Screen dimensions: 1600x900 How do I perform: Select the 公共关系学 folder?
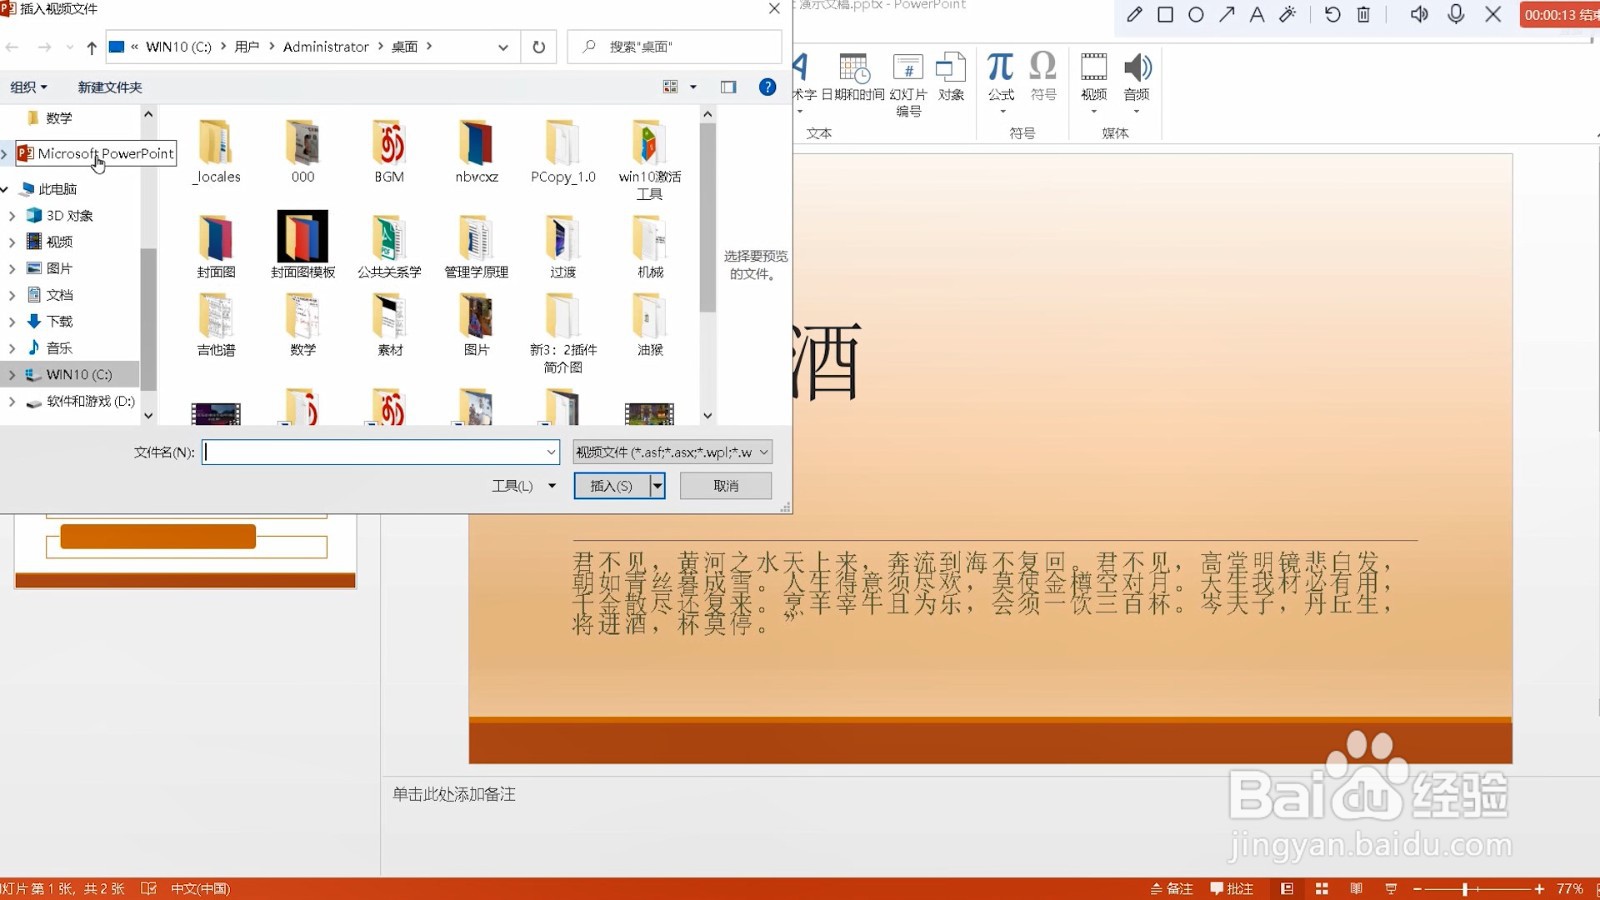(x=389, y=245)
